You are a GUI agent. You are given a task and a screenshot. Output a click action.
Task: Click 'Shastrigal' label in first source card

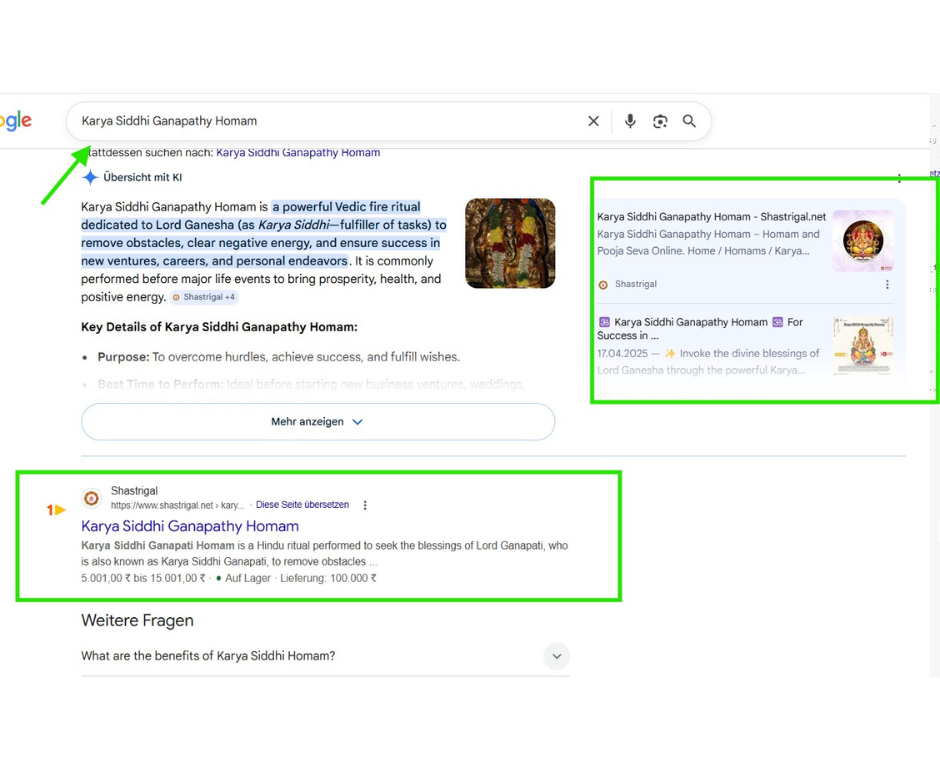(x=635, y=284)
